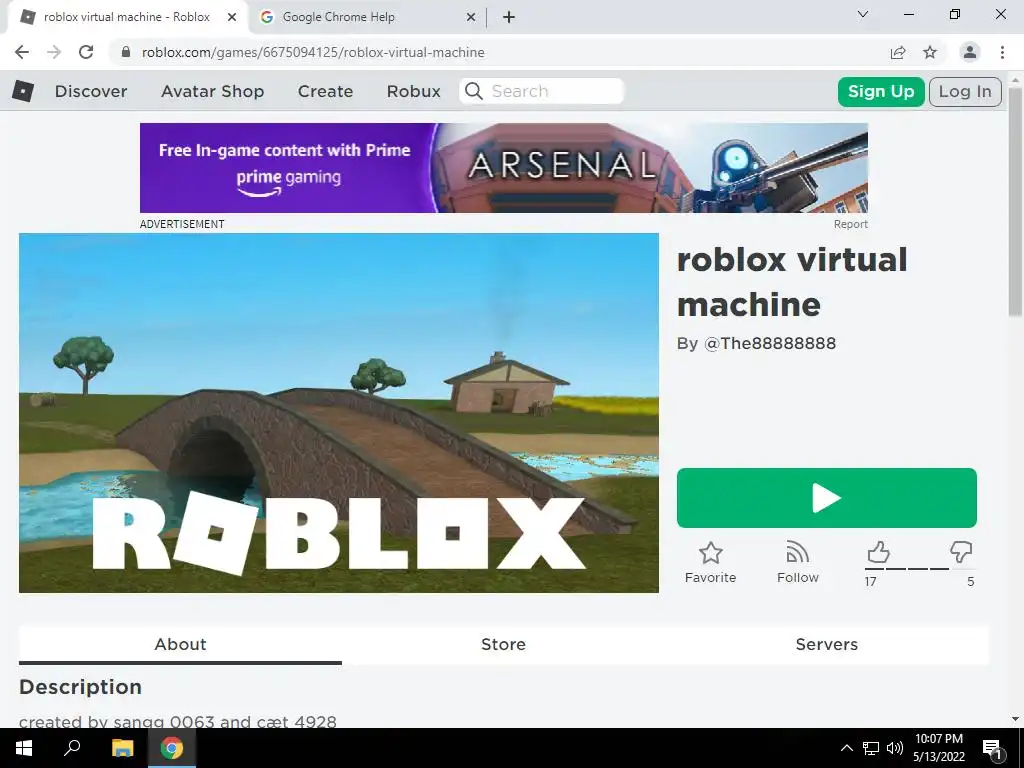Viewport: 1024px width, 768px height.
Task: Click the like/dislike vote ratio bar
Action: tap(919, 569)
